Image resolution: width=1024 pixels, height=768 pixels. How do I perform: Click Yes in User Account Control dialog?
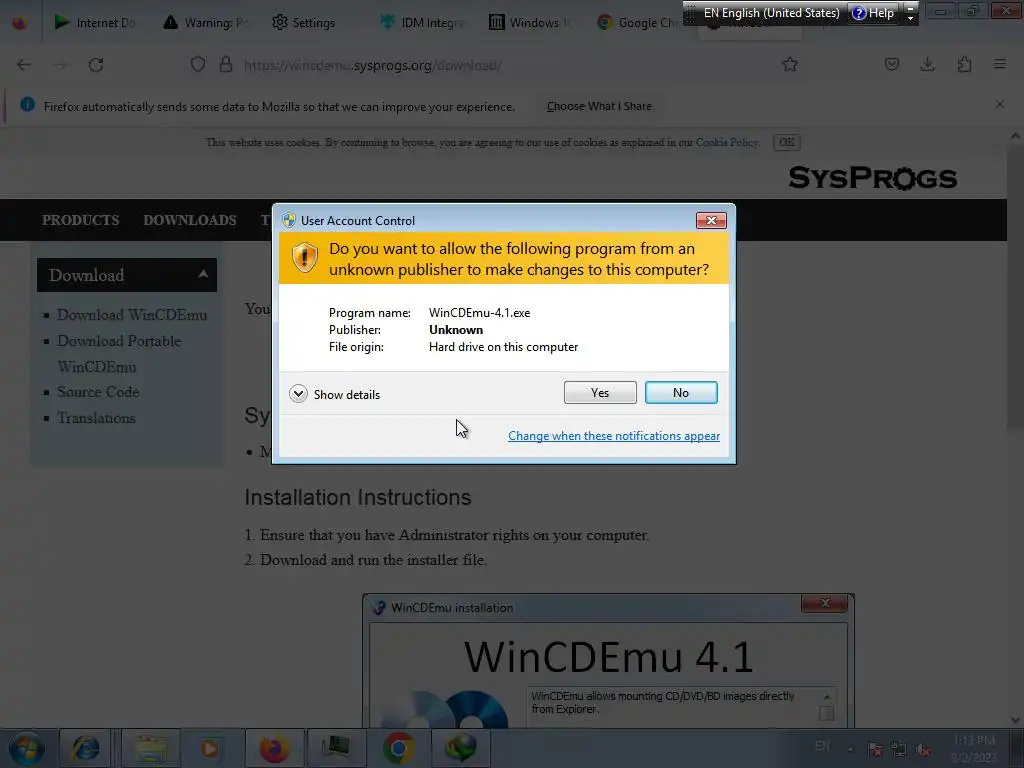[600, 392]
